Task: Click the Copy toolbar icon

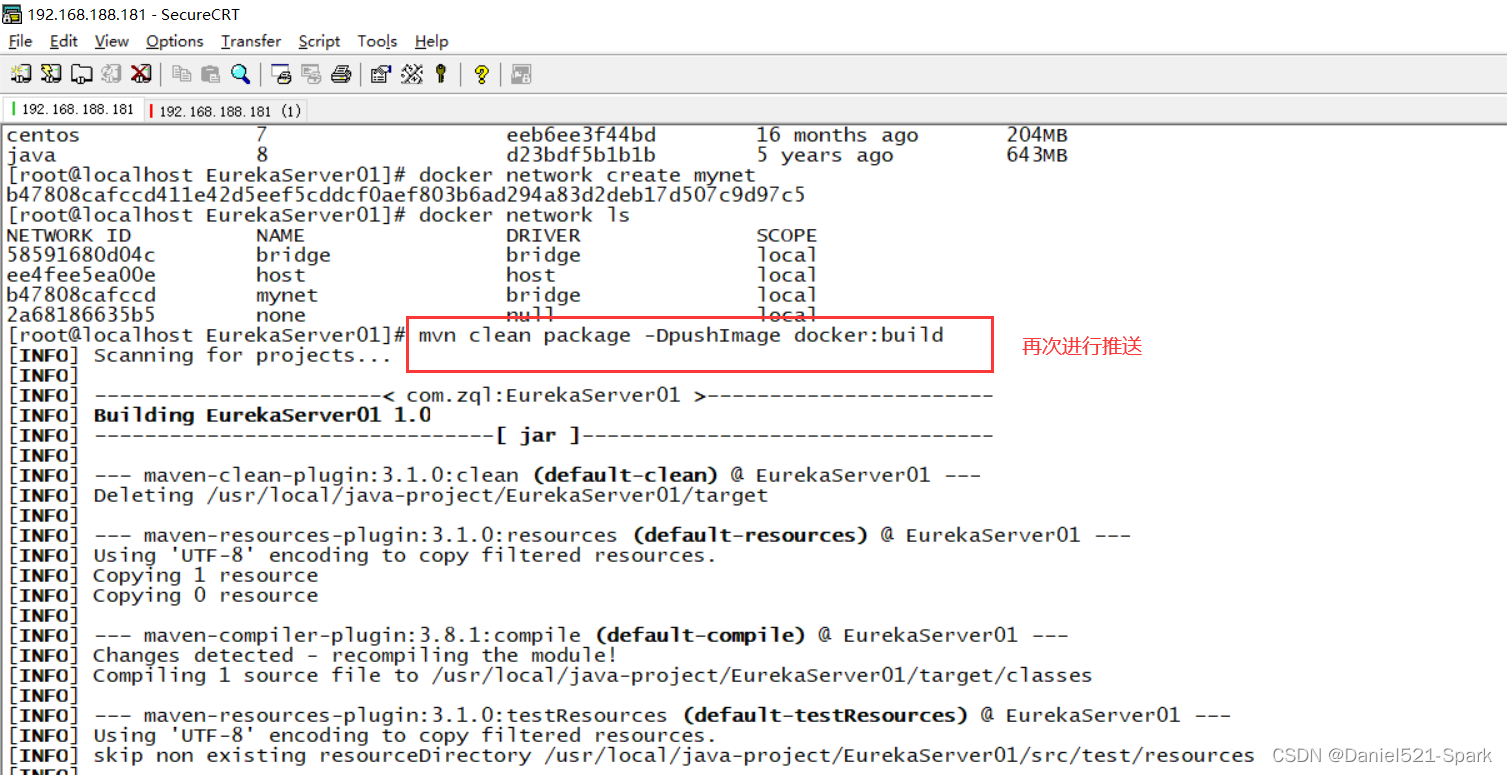Action: coord(181,73)
